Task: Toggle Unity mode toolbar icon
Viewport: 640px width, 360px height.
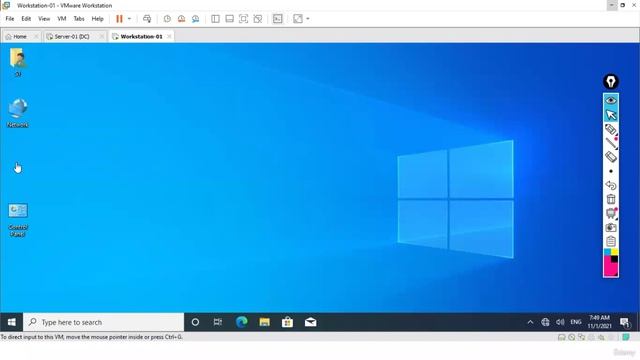Action: (258, 19)
